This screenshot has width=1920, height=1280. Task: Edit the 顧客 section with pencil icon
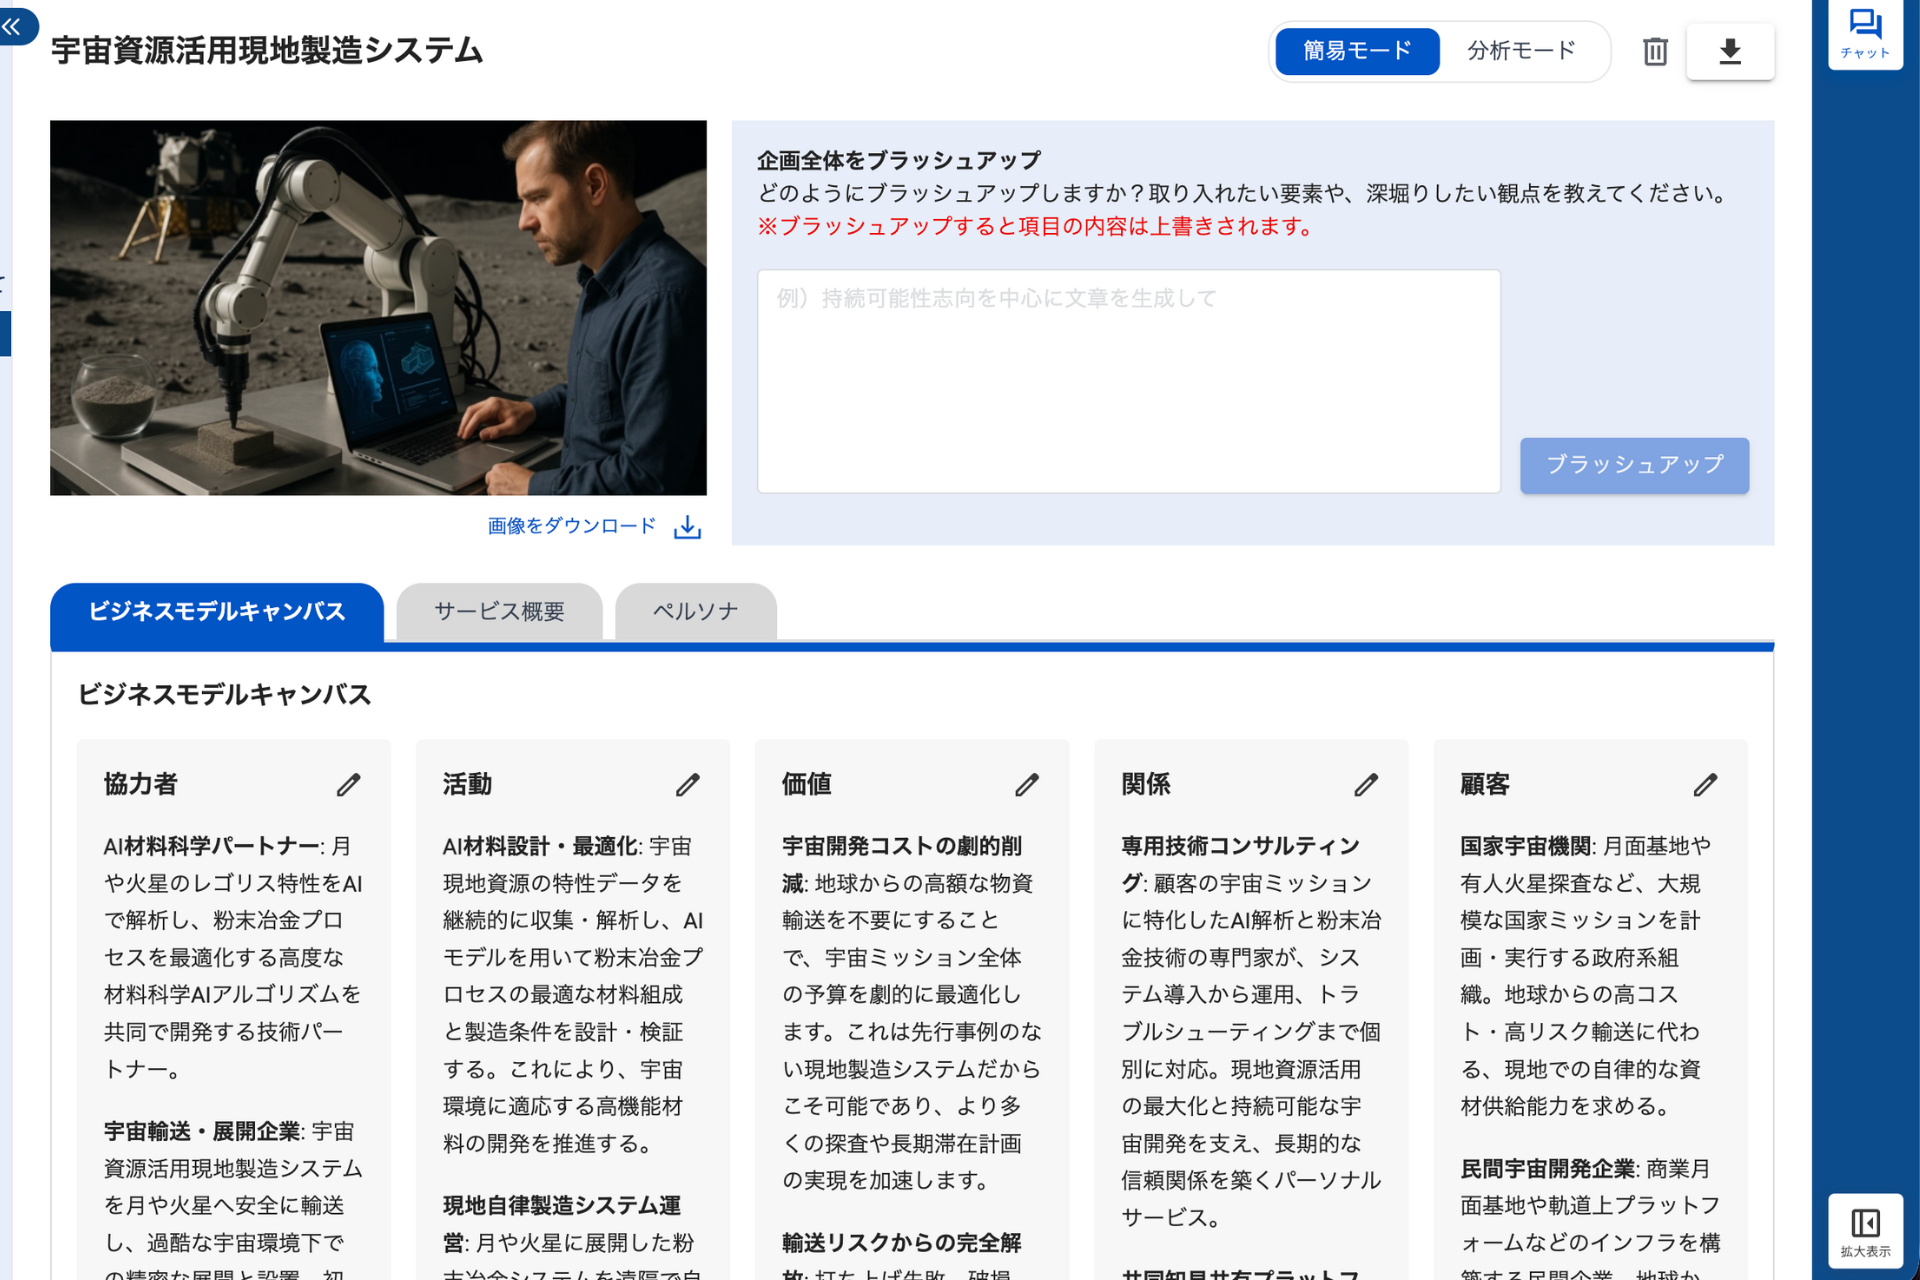pos(1705,785)
